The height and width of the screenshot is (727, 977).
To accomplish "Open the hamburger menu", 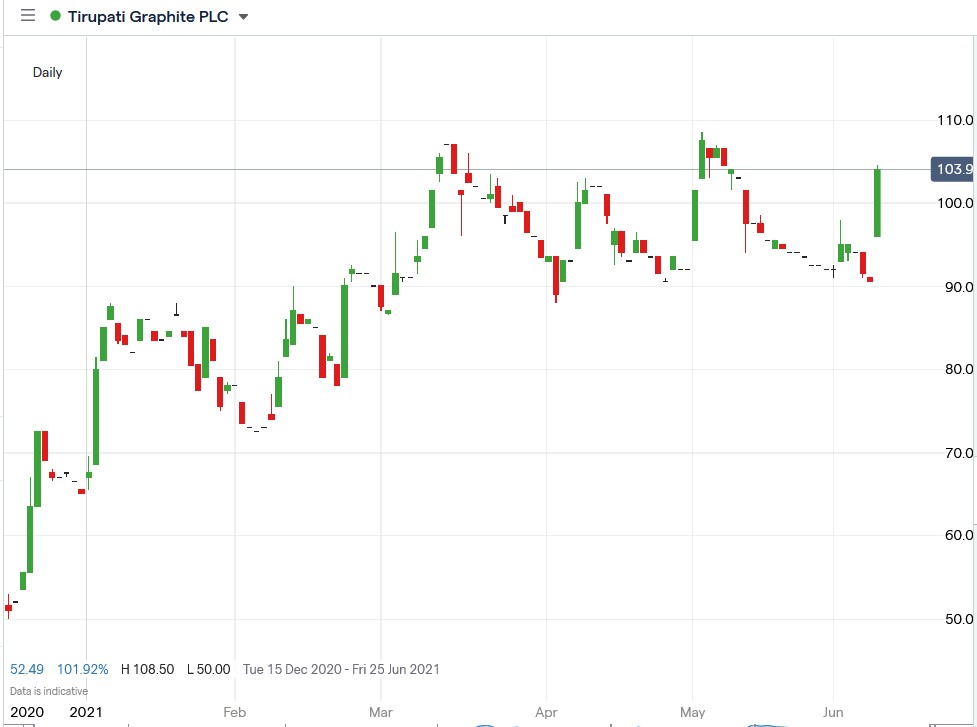I will click(x=27, y=15).
